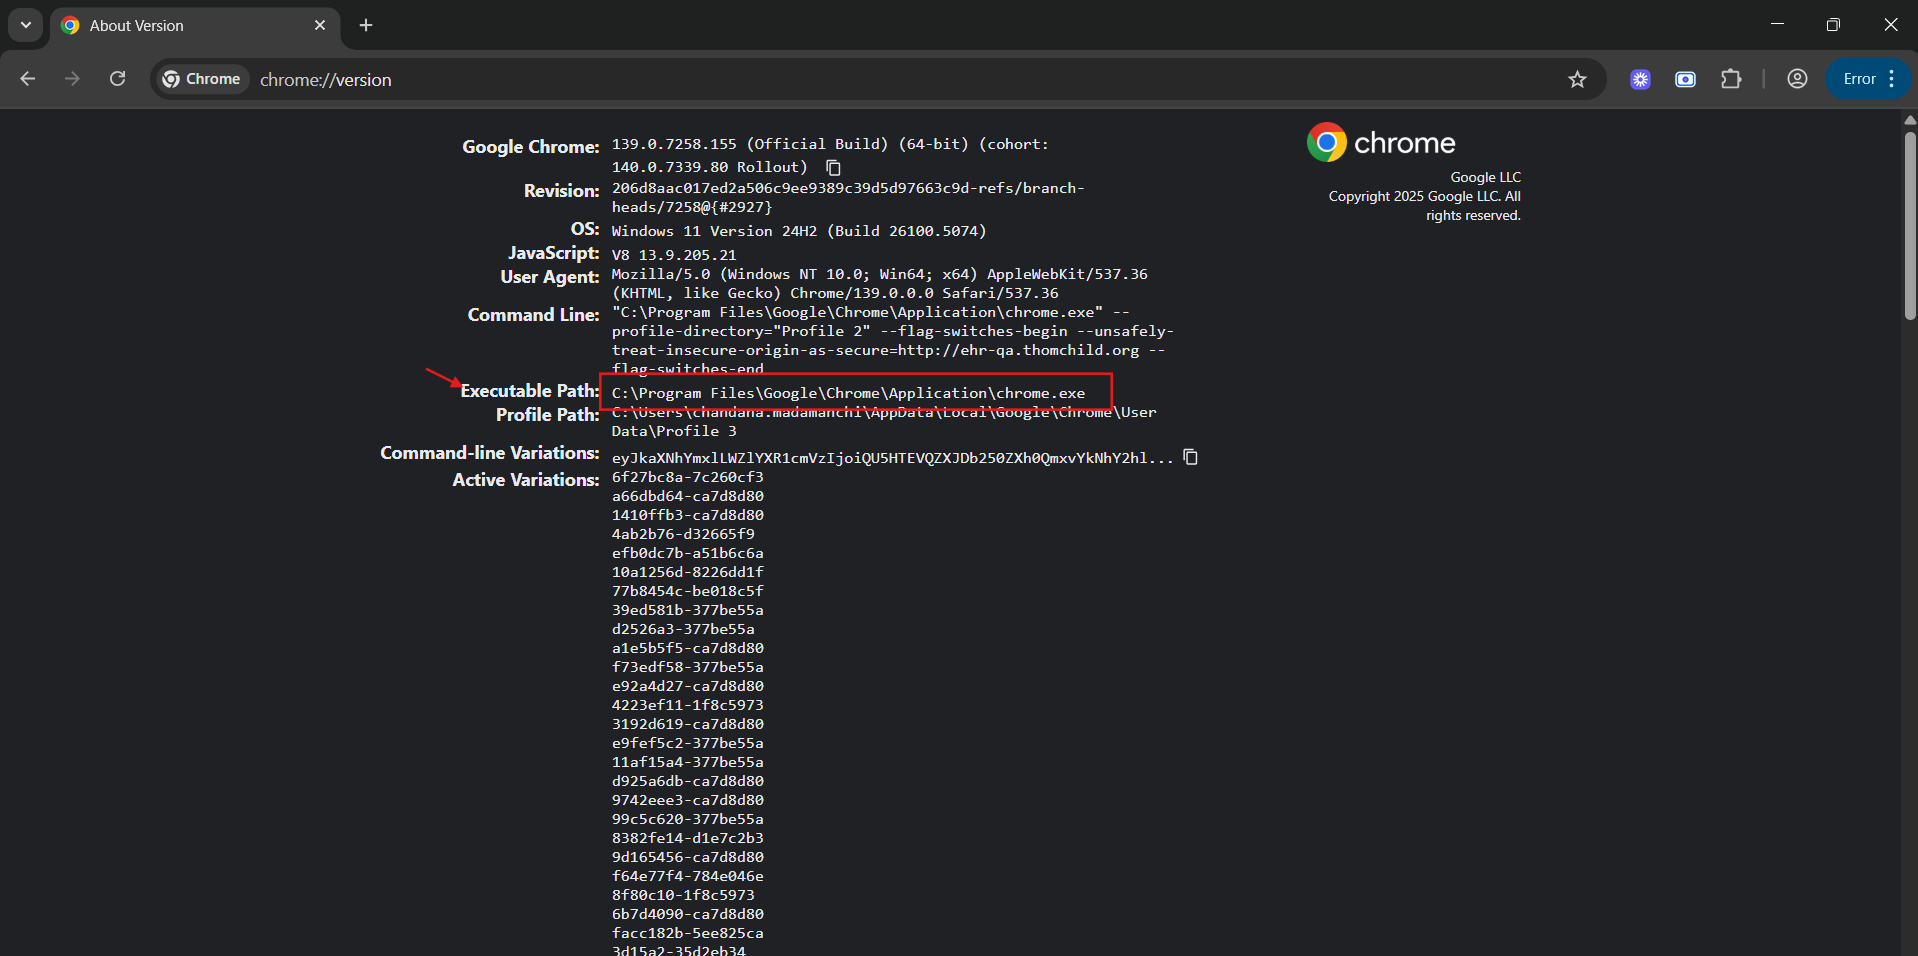Click variation '8f80c10-1f8c5973'
The width and height of the screenshot is (1918, 956).
(x=683, y=895)
